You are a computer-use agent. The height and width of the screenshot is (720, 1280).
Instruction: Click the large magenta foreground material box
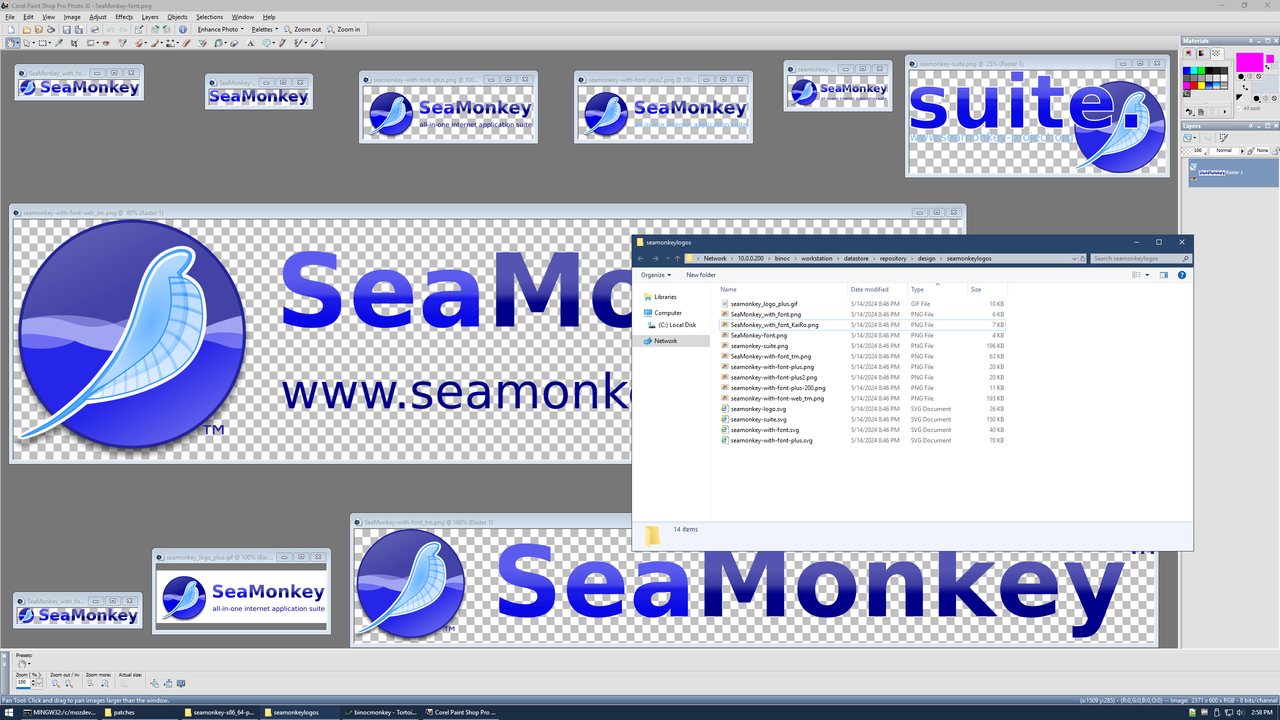1250,62
